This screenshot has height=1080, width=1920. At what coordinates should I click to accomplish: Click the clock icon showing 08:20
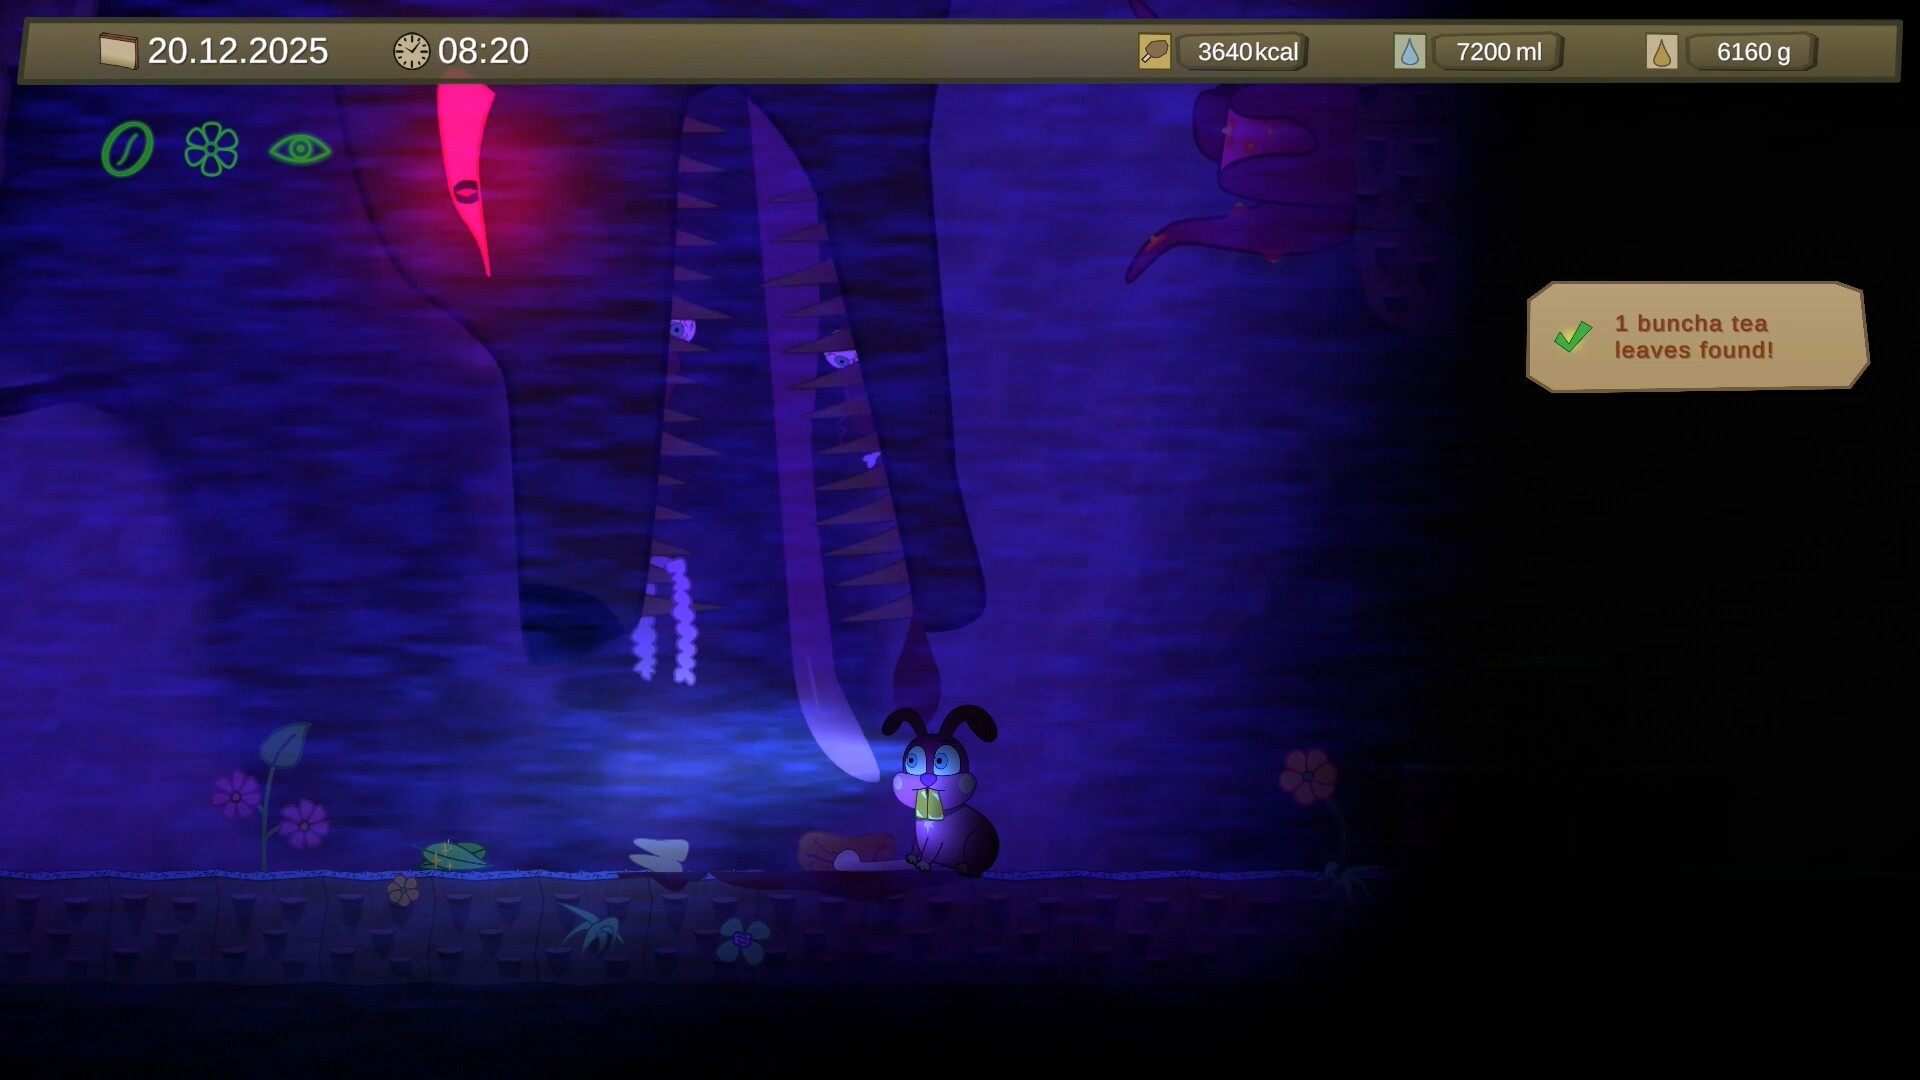411,50
